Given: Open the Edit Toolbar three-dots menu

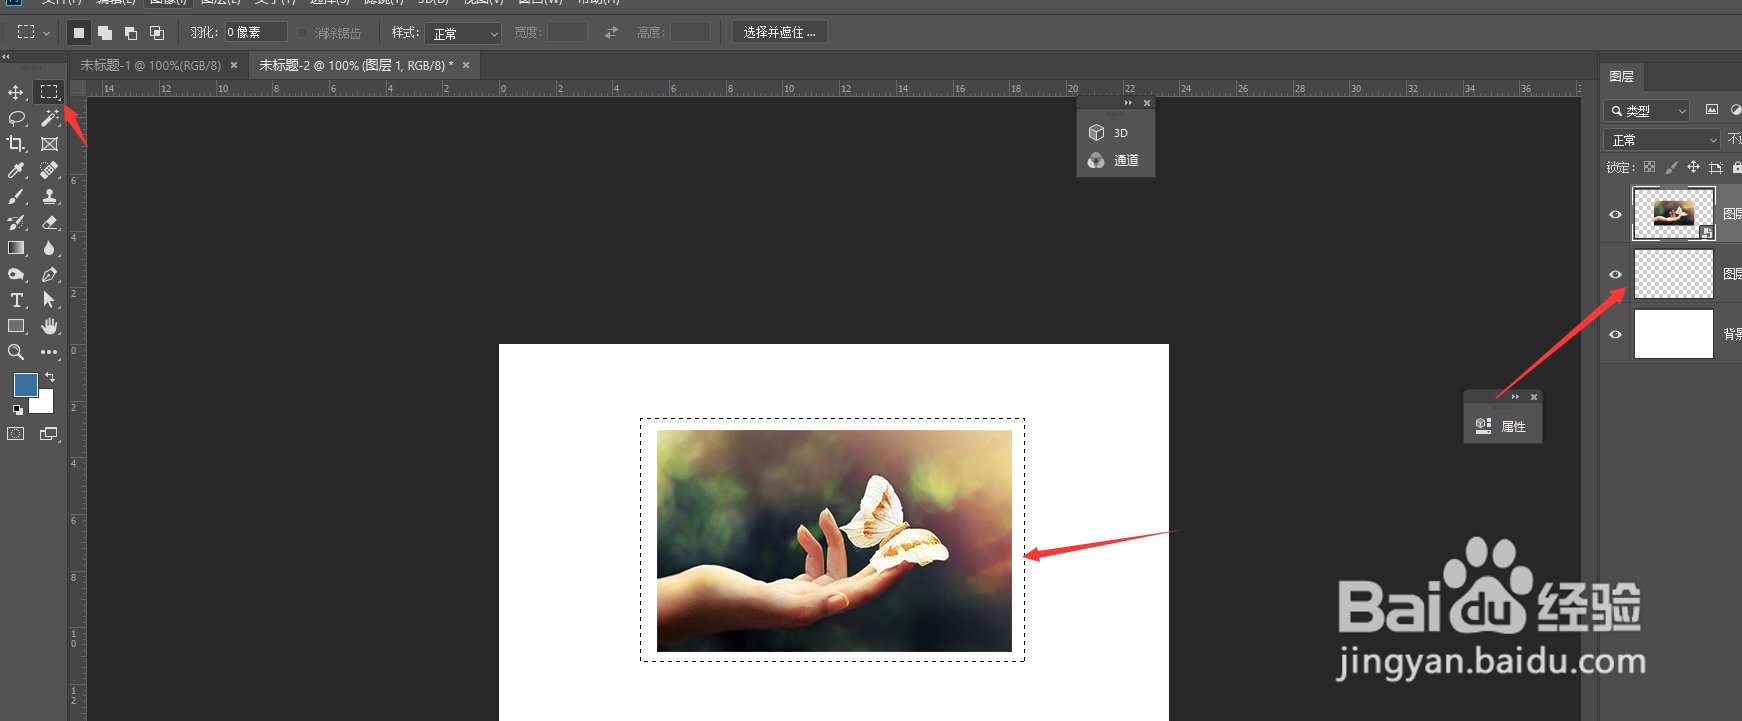Looking at the screenshot, I should pyautogui.click(x=49, y=352).
